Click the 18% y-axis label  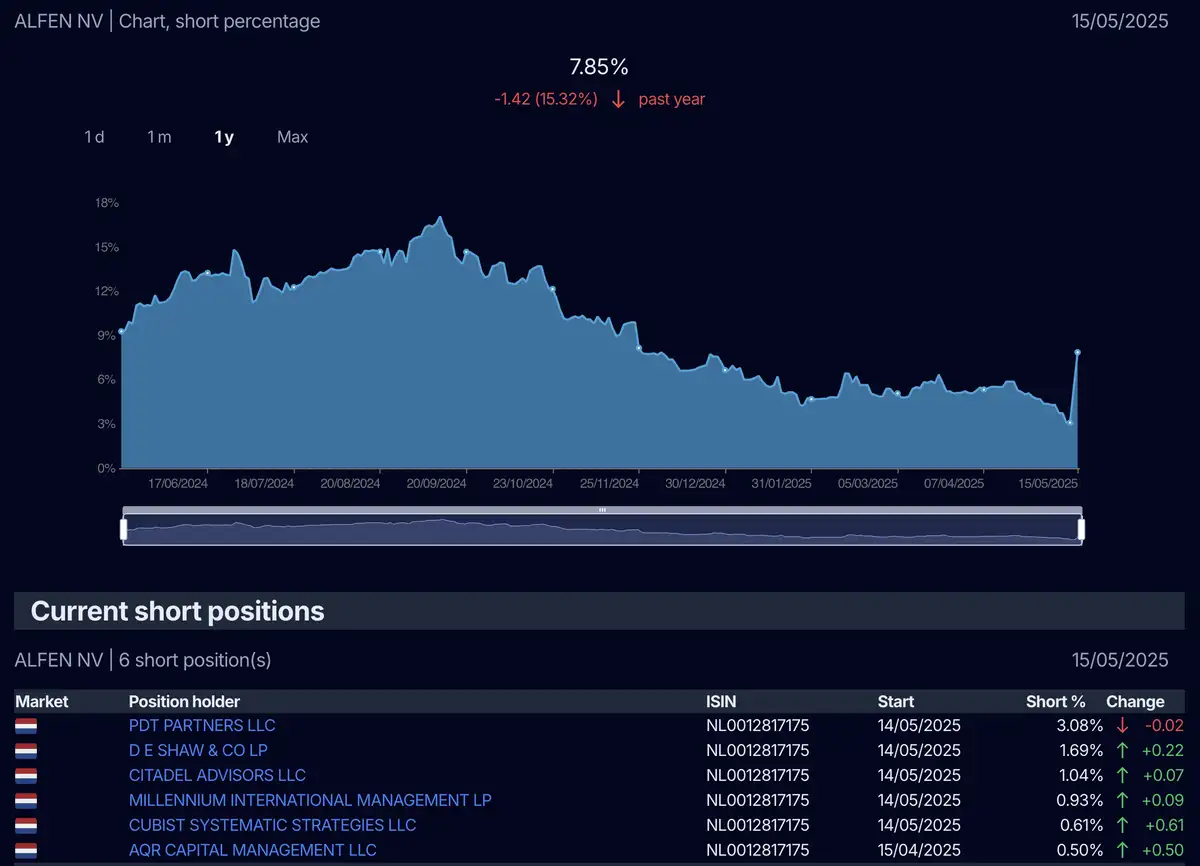coord(108,202)
